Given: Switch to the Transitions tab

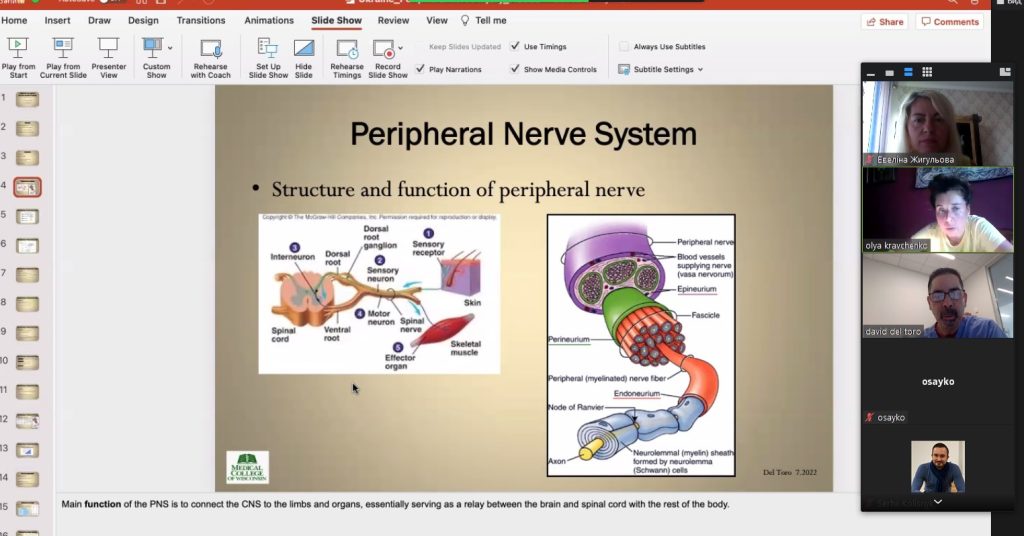Looking at the screenshot, I should tap(201, 20).
